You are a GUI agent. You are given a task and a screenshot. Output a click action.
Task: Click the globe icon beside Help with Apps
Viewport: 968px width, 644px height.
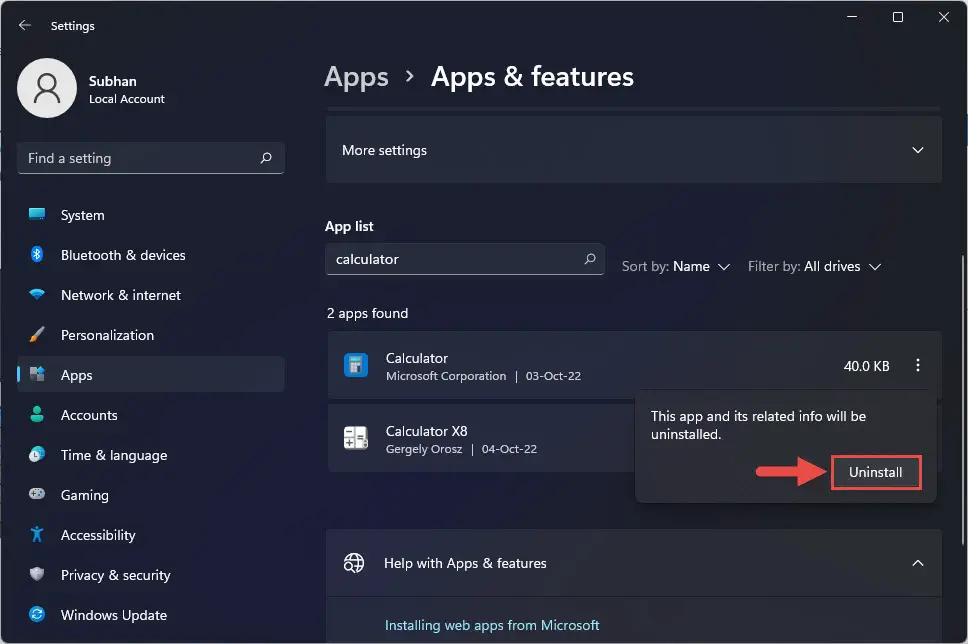[x=354, y=563]
